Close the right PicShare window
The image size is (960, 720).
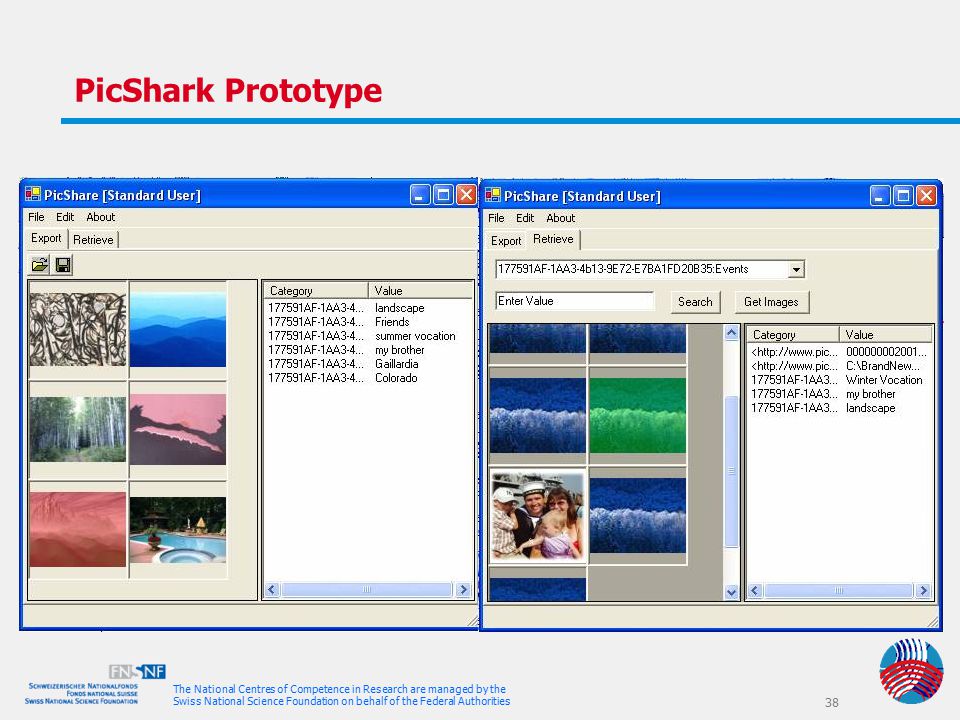(x=926, y=196)
